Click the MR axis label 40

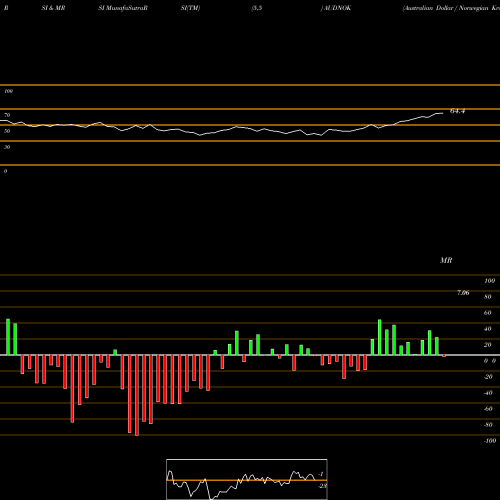(488, 329)
